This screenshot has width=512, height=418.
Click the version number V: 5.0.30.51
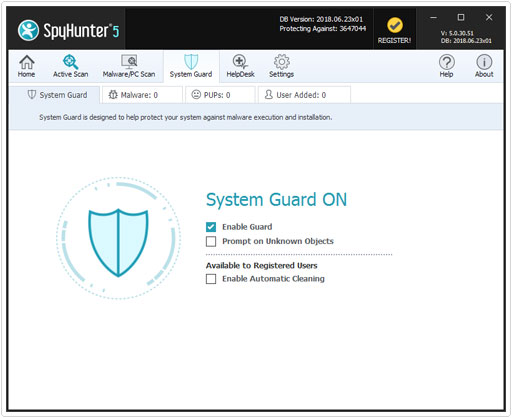click(457, 33)
